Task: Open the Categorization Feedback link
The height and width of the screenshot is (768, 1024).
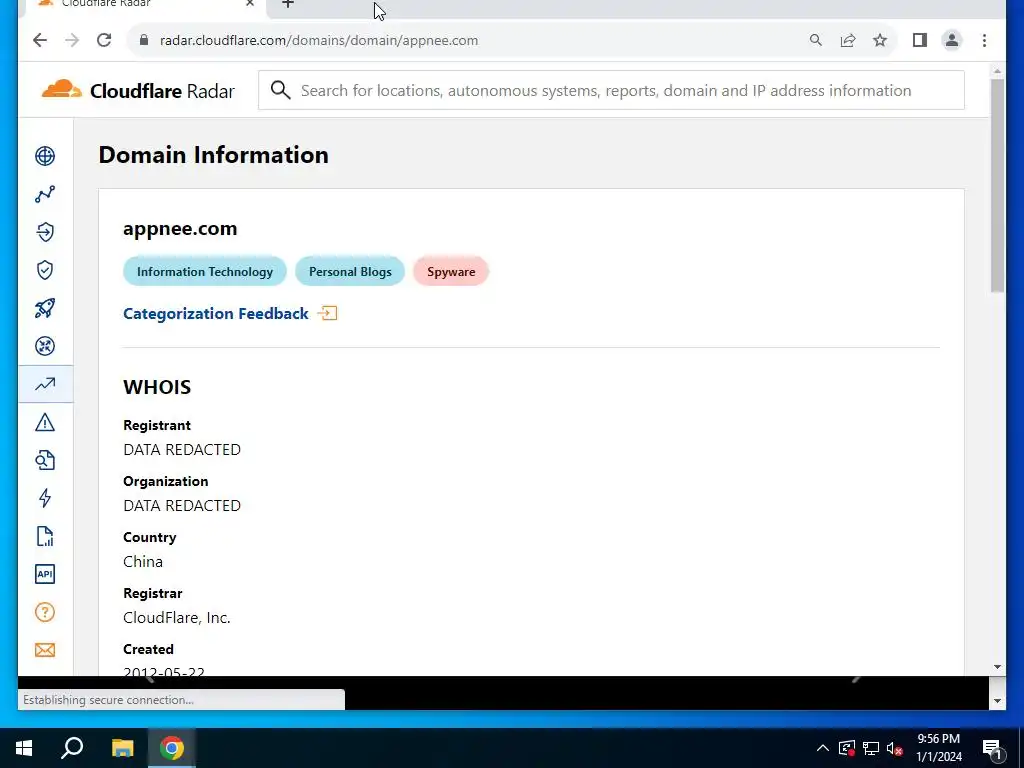Action: [216, 314]
